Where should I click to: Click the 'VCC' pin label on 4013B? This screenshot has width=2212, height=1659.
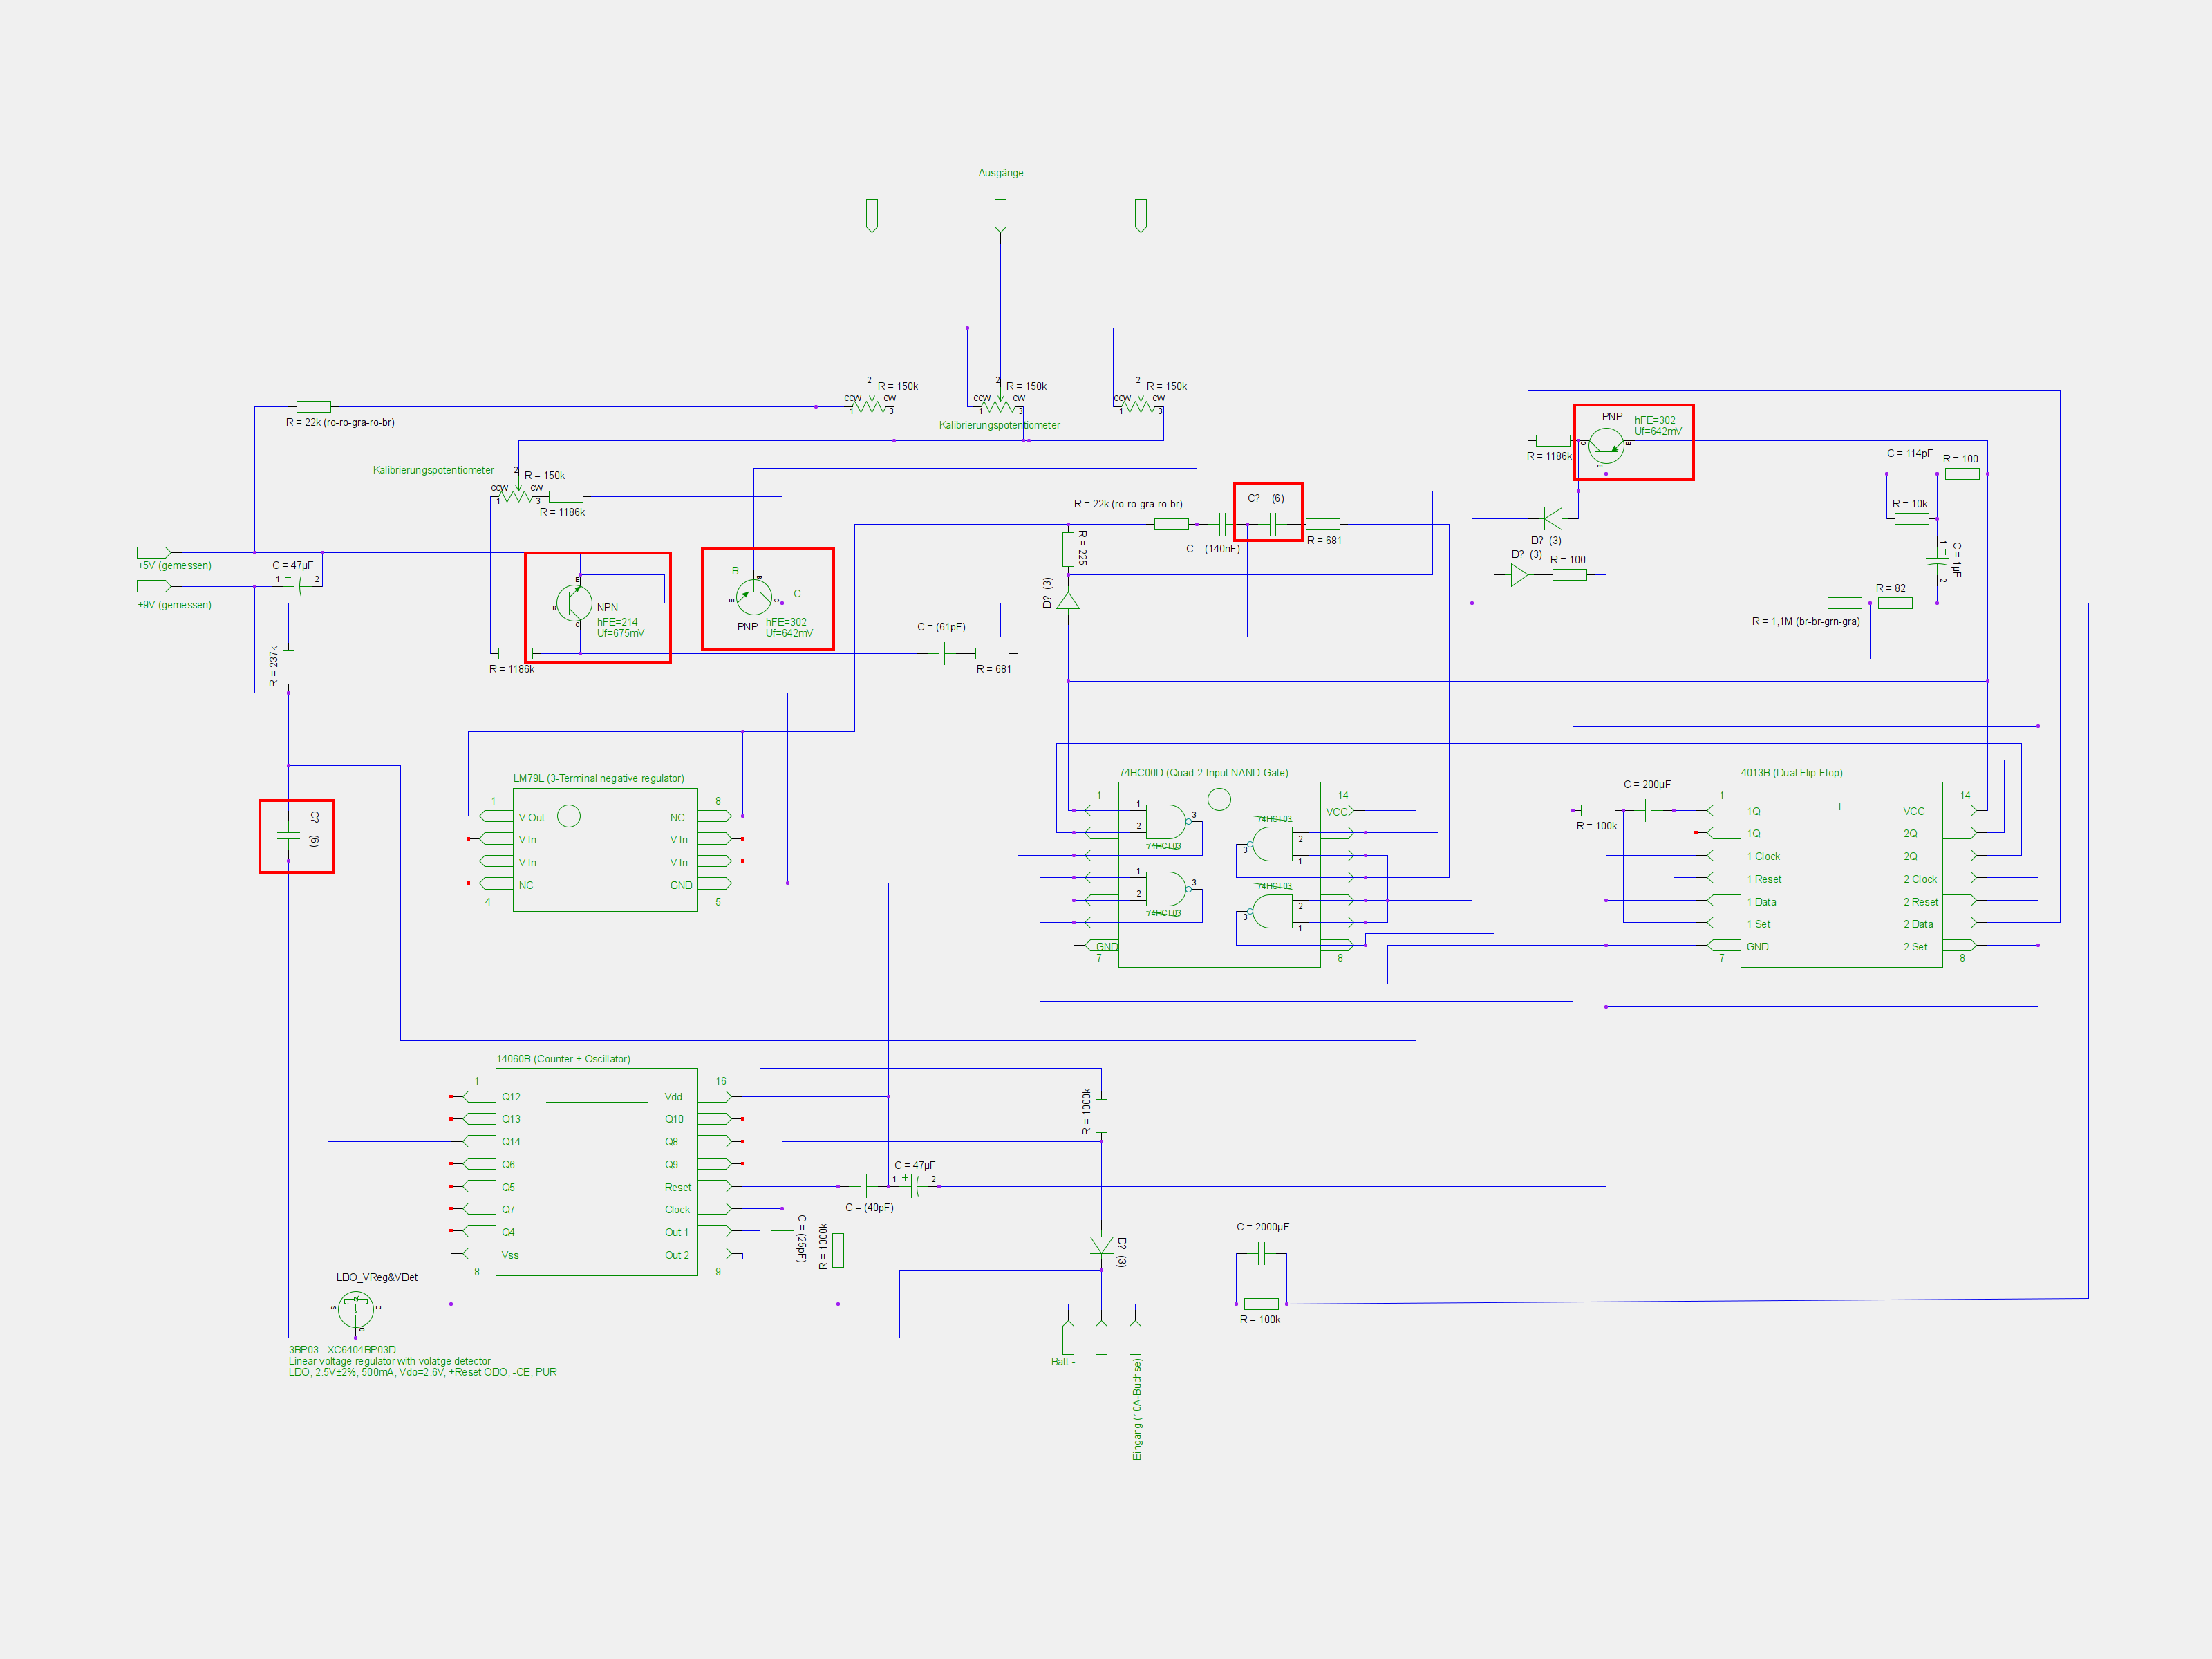tap(1913, 811)
